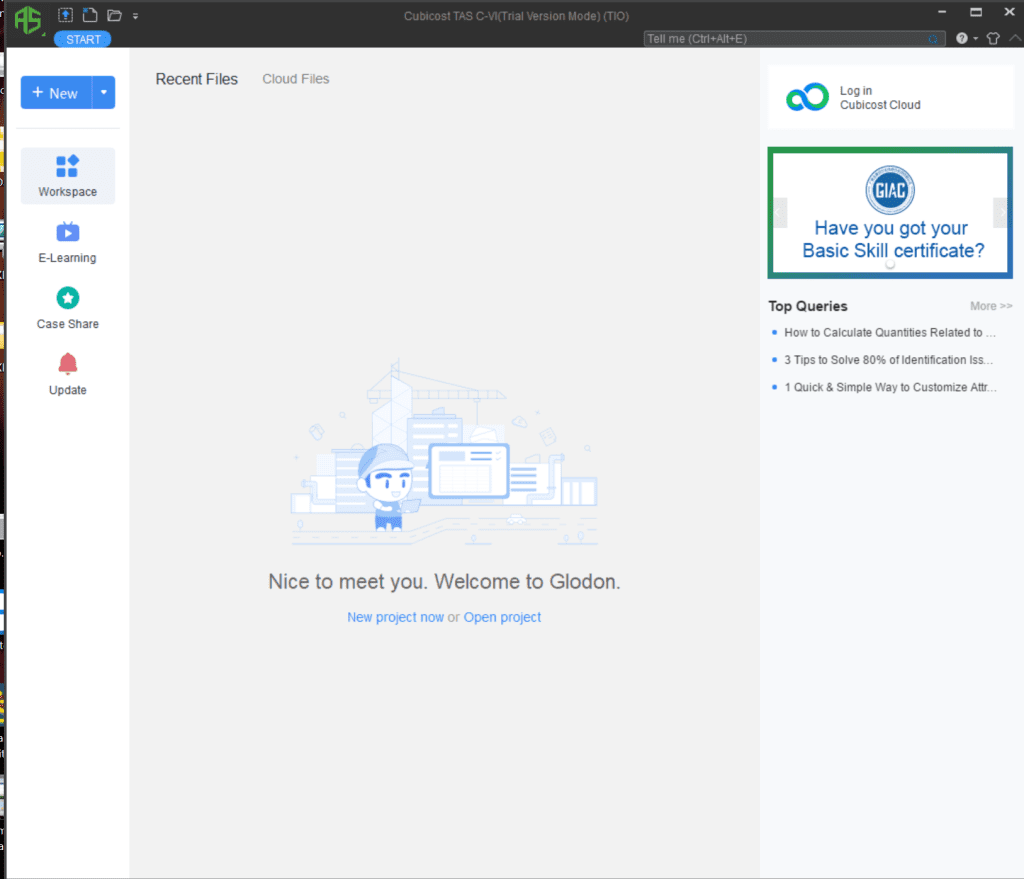Check for Update via bell icon
Viewport: 1024px width, 879px height.
click(68, 374)
